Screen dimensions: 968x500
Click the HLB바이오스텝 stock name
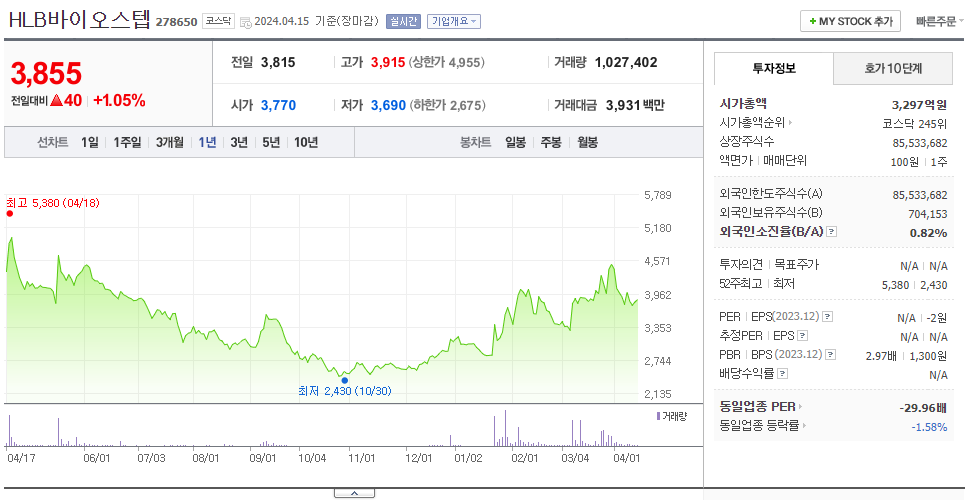coord(80,20)
